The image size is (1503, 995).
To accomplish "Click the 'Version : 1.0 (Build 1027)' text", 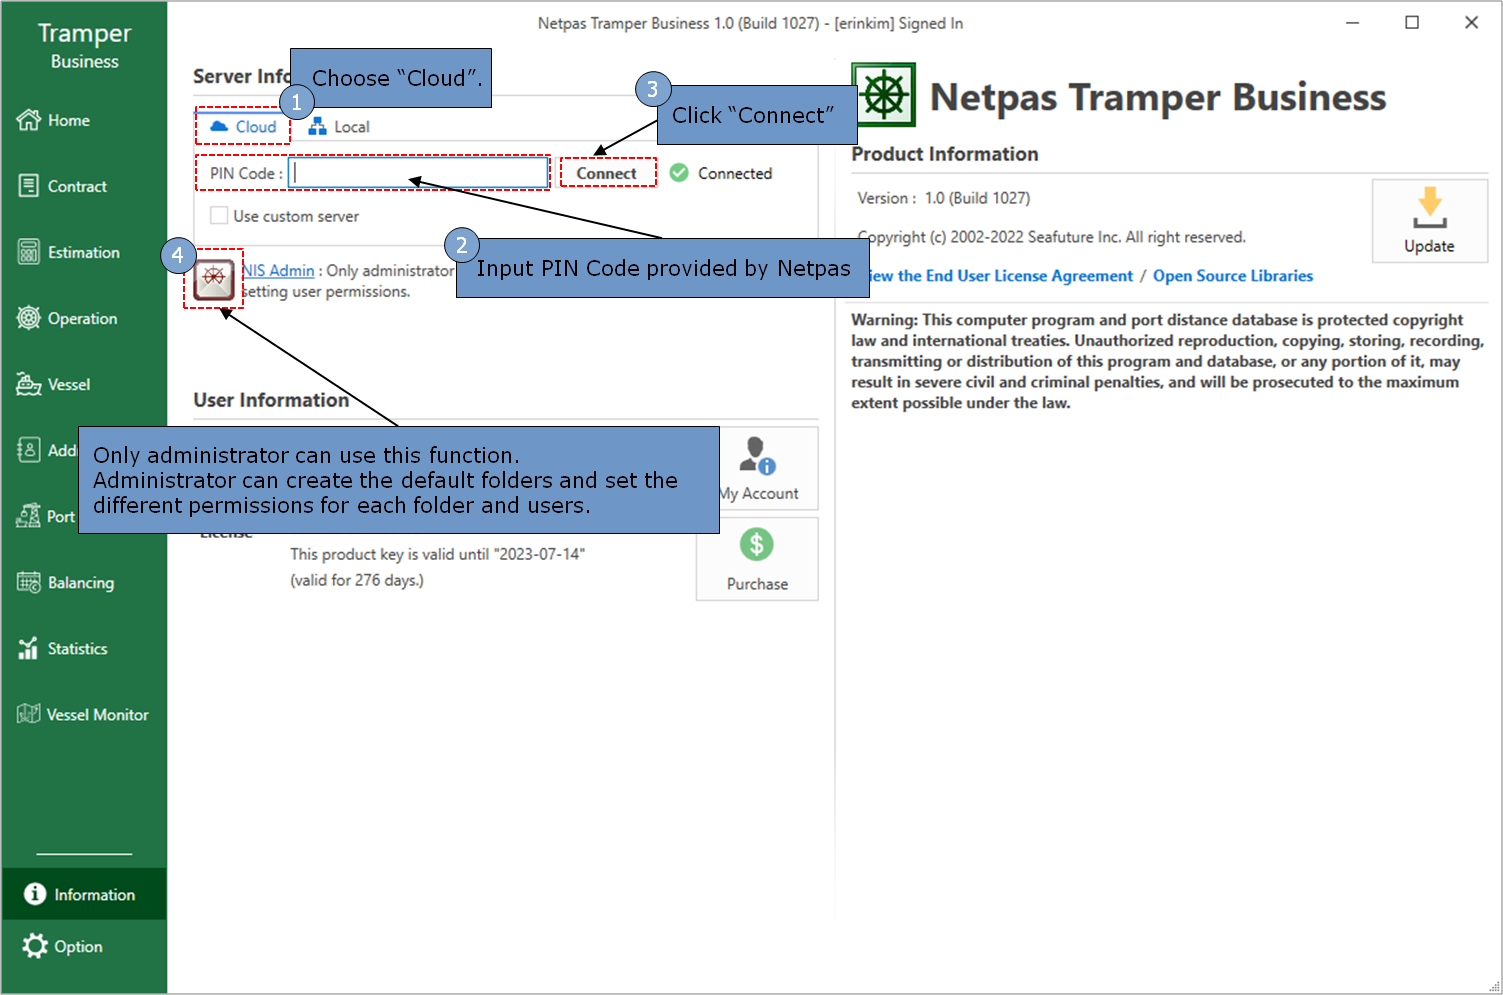I will click(x=943, y=198).
